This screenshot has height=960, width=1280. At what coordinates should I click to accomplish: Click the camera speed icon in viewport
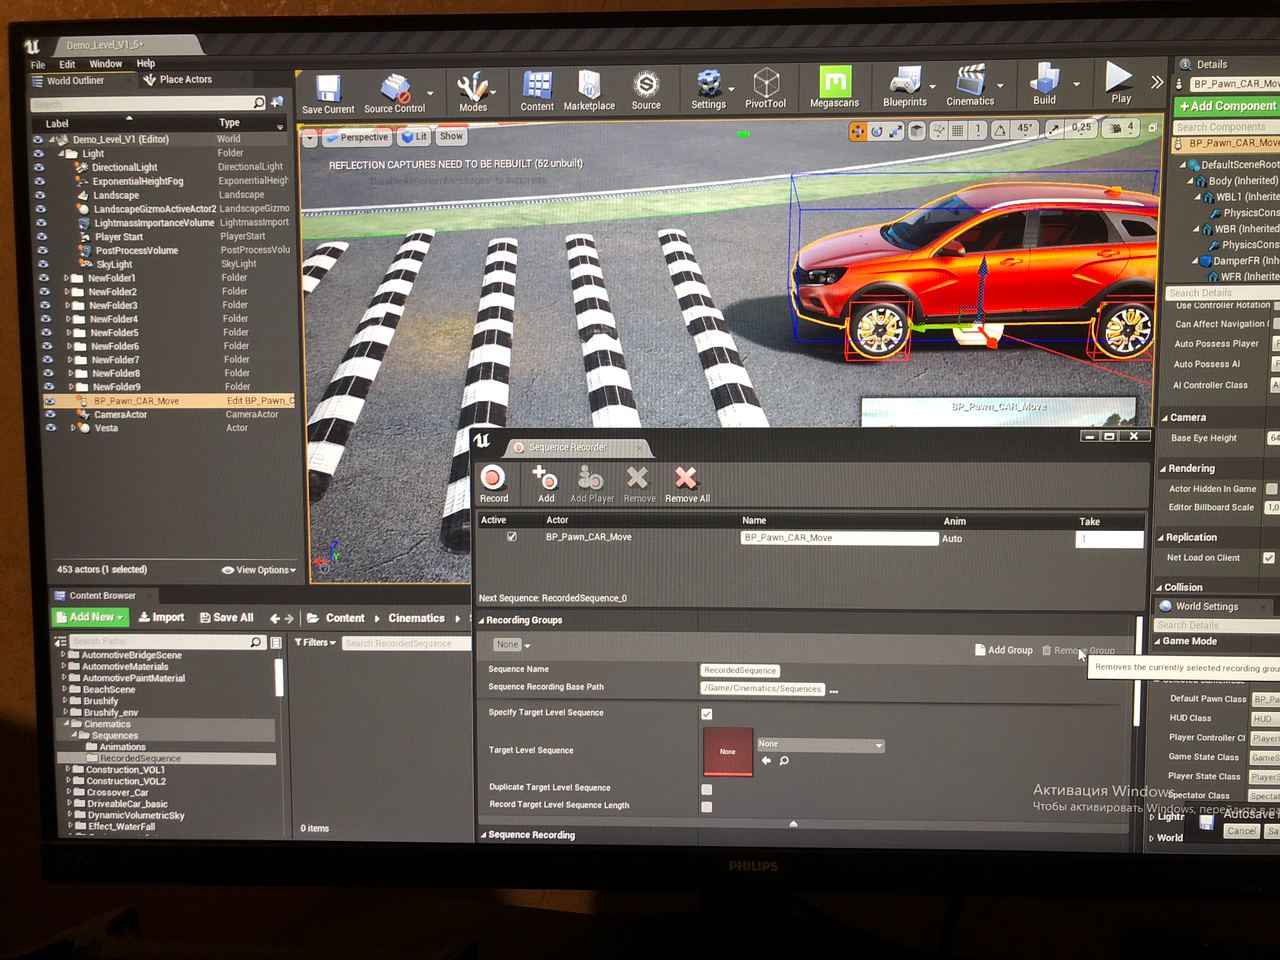point(1114,128)
